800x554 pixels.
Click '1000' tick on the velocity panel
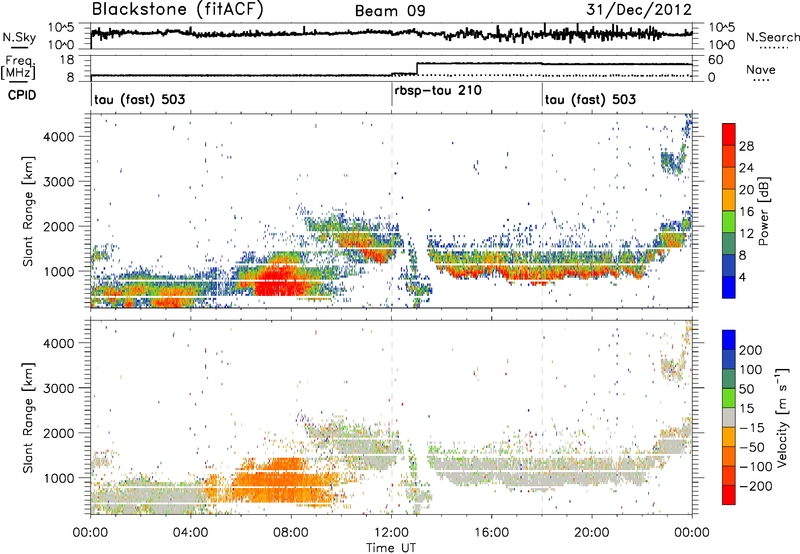(x=58, y=479)
